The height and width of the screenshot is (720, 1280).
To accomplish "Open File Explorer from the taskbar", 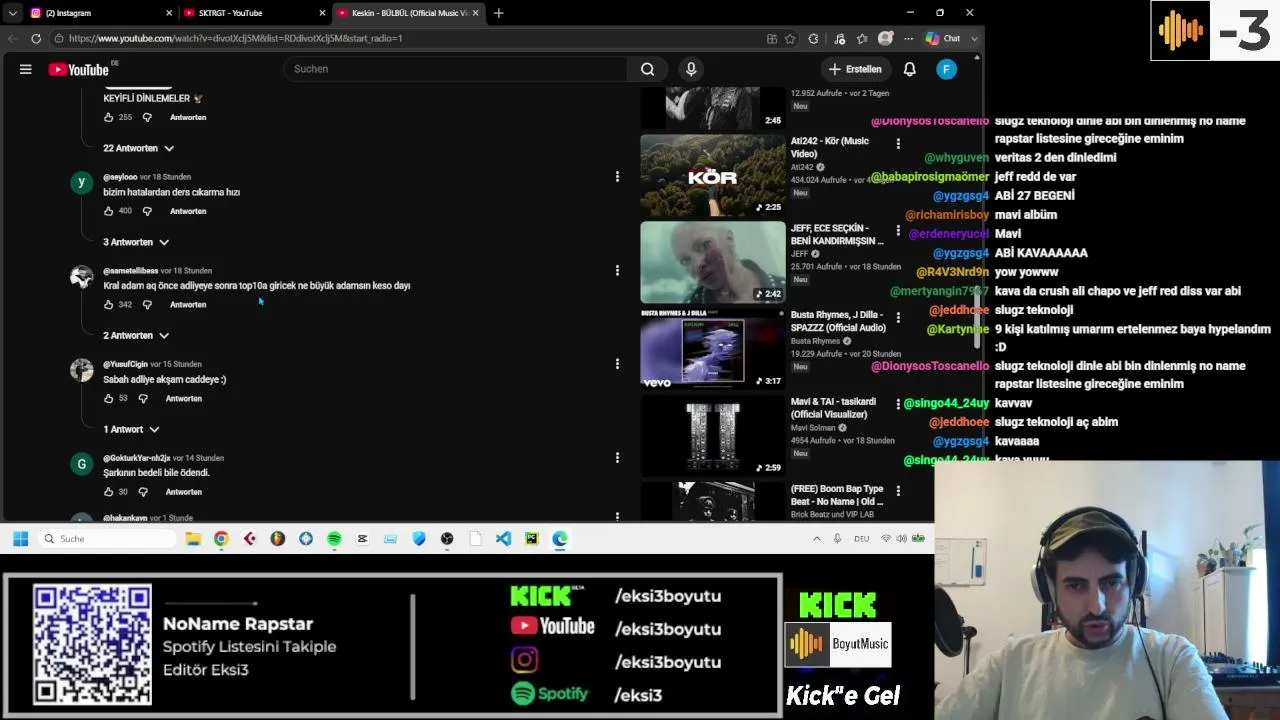I will click(x=193, y=539).
